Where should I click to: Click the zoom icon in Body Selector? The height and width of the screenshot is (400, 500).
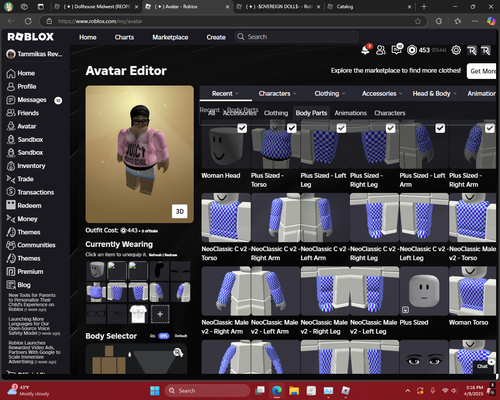pyautogui.click(x=178, y=352)
